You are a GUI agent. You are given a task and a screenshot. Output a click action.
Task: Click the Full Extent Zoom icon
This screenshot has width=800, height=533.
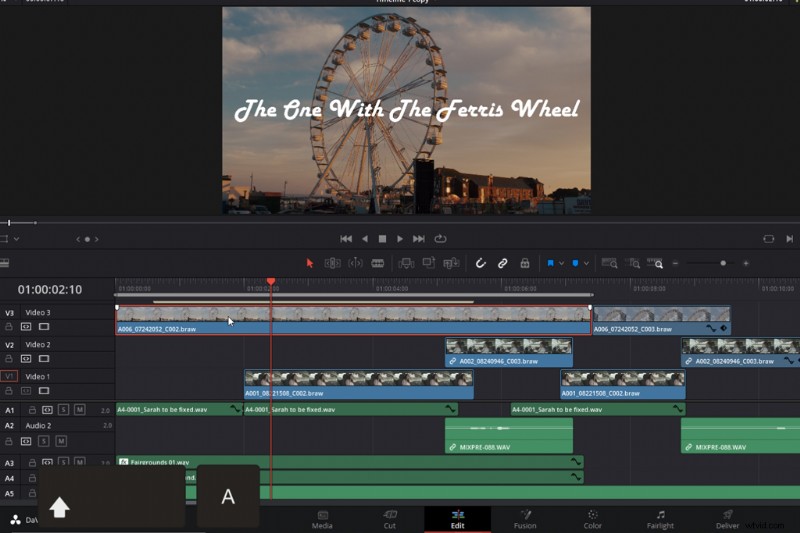pyautogui.click(x=609, y=263)
